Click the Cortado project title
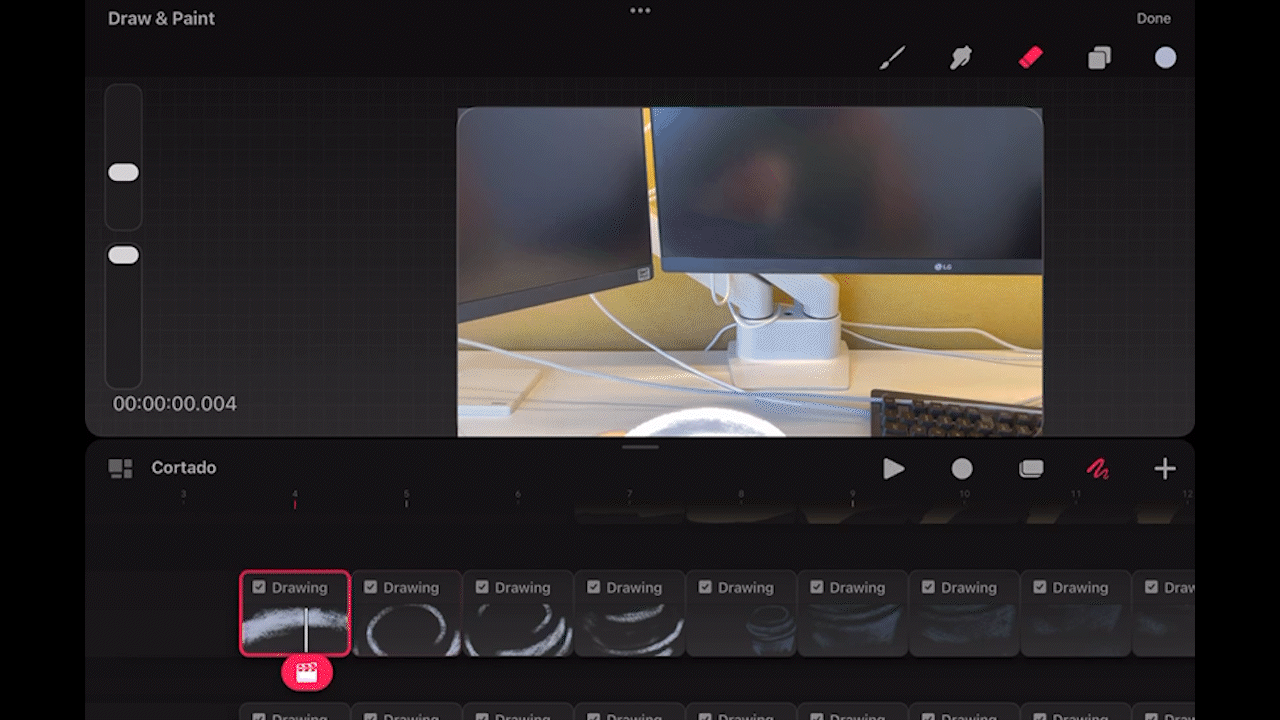1280x720 pixels. tap(184, 467)
